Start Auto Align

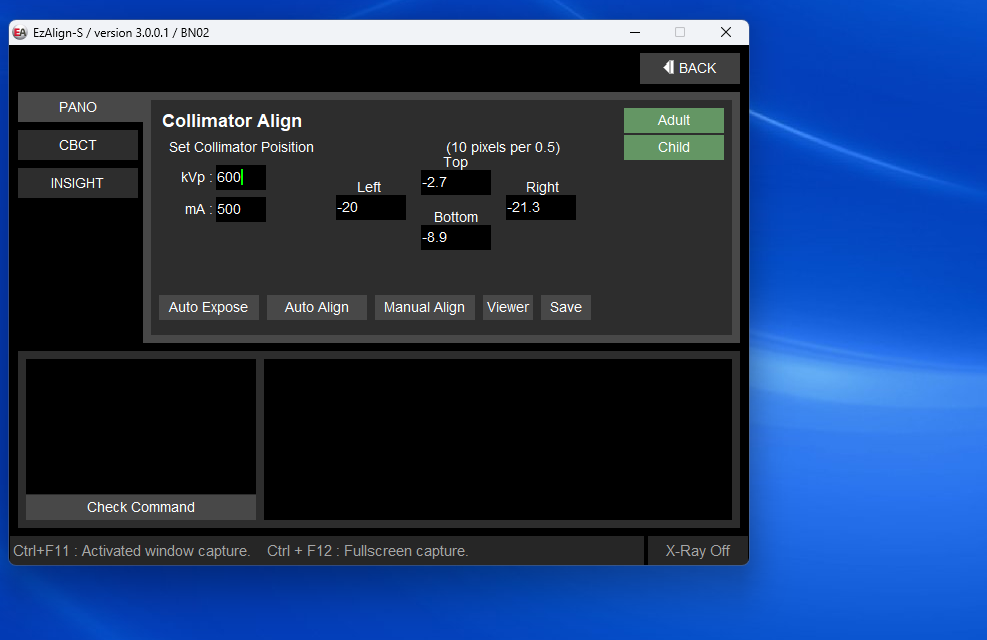316,307
